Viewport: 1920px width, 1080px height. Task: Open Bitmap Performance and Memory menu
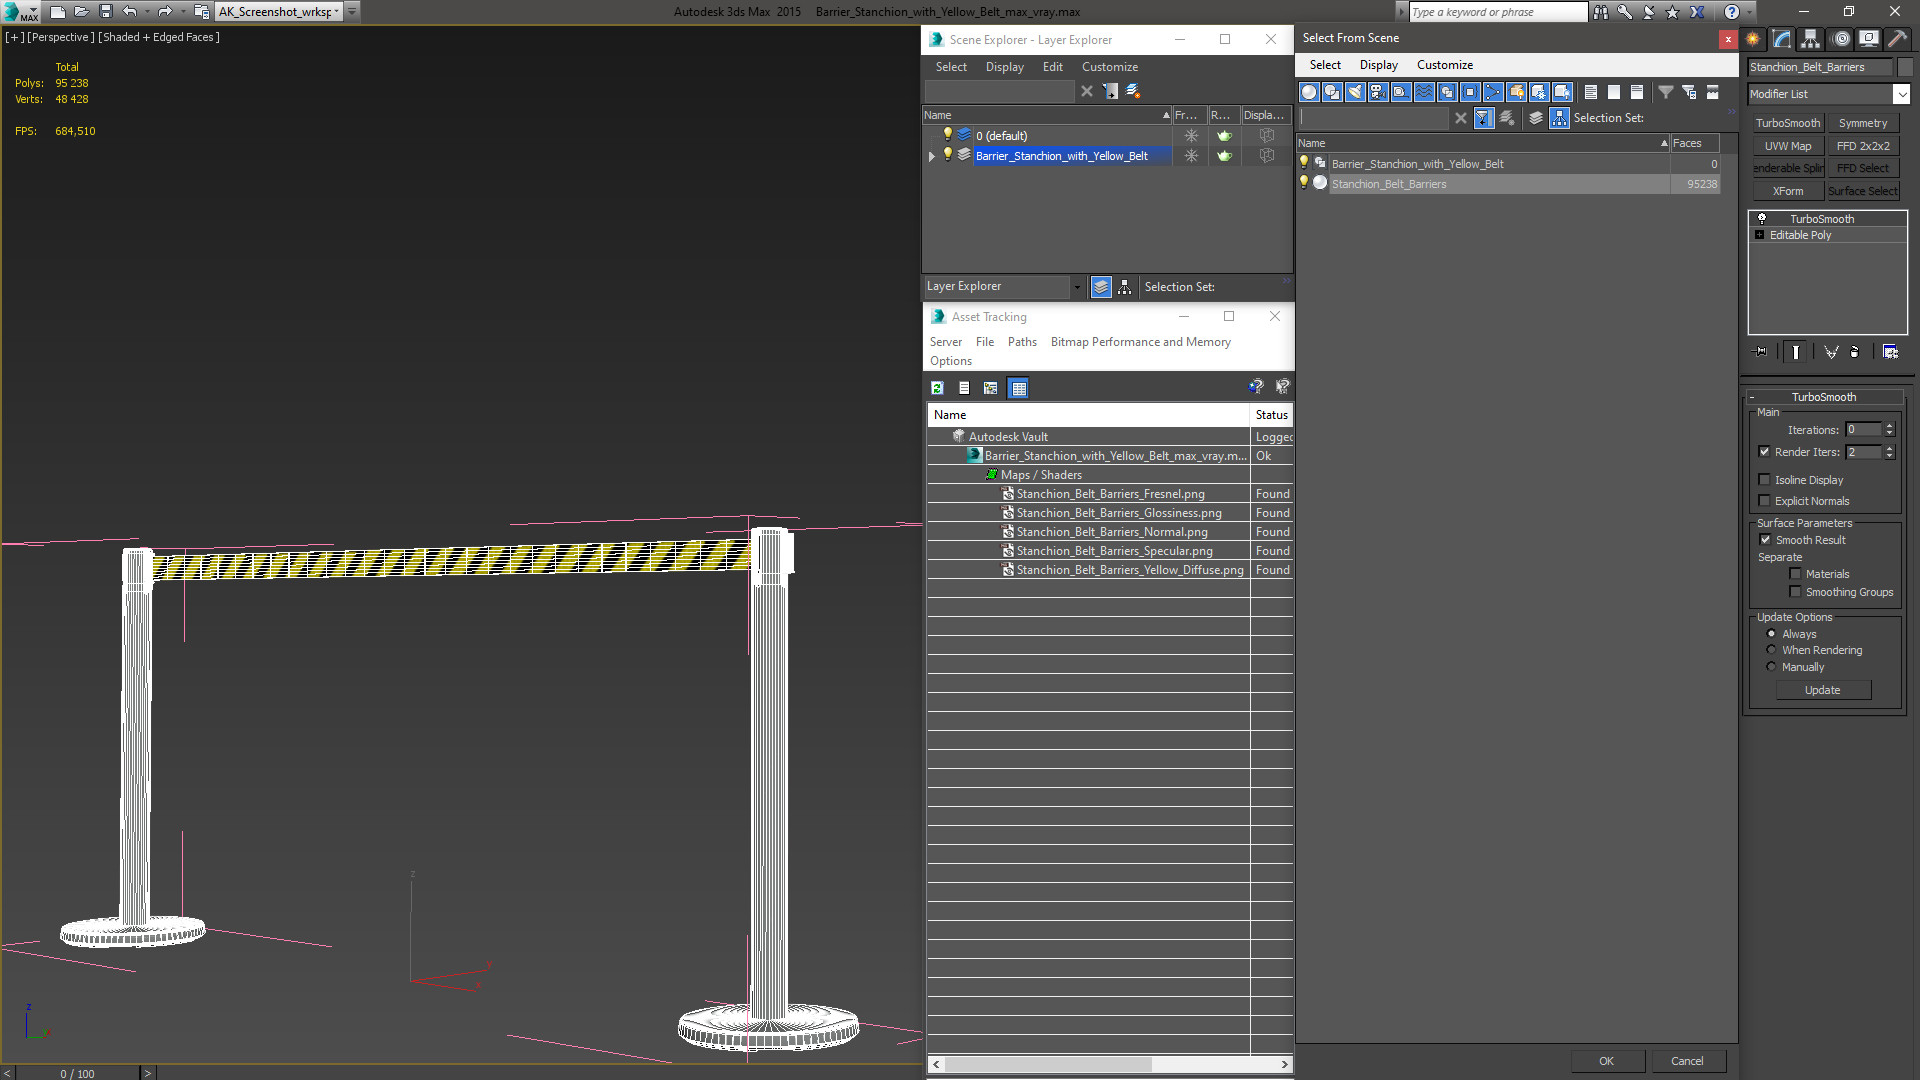click(1140, 342)
